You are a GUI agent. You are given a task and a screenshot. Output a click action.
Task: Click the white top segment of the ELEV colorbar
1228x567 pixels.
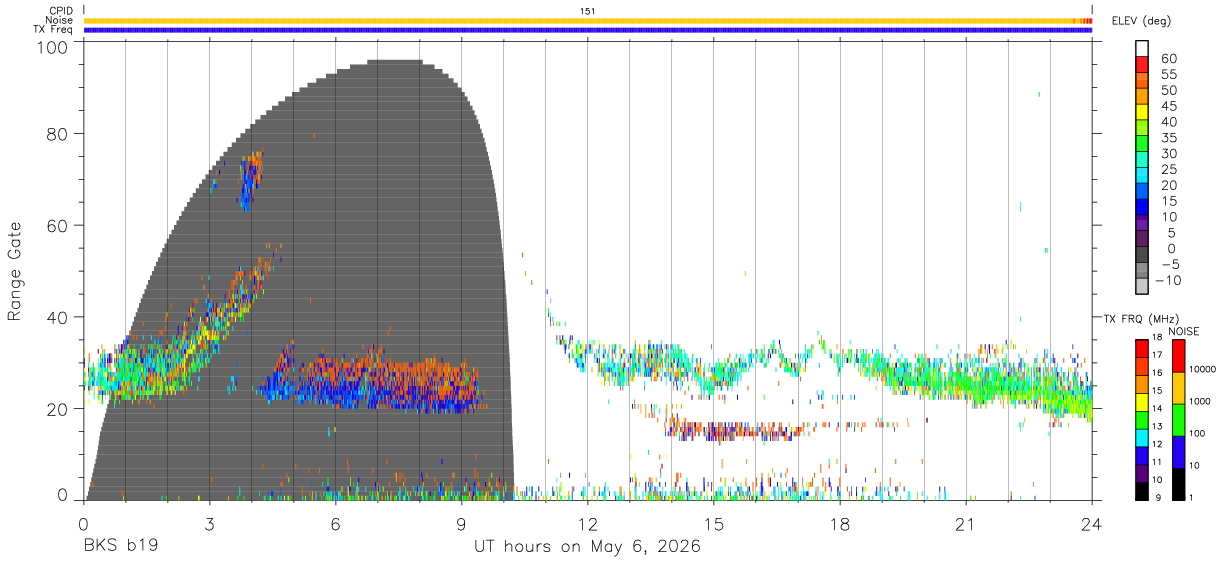(x=1142, y=49)
